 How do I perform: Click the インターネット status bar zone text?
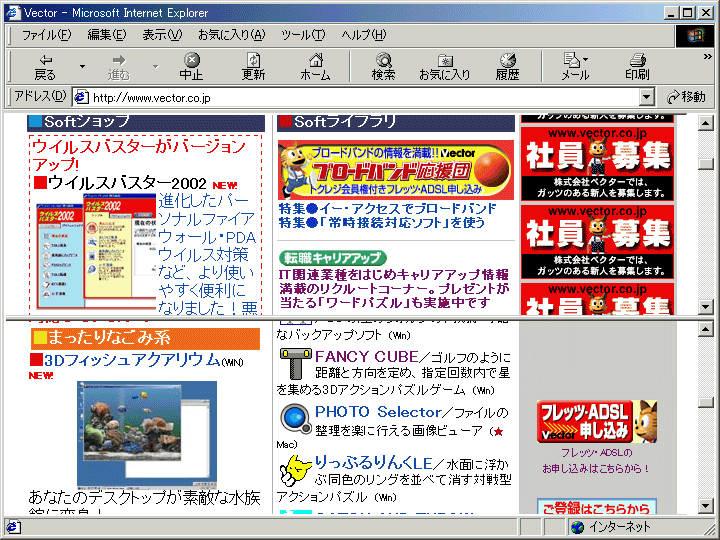pyautogui.click(x=620, y=527)
